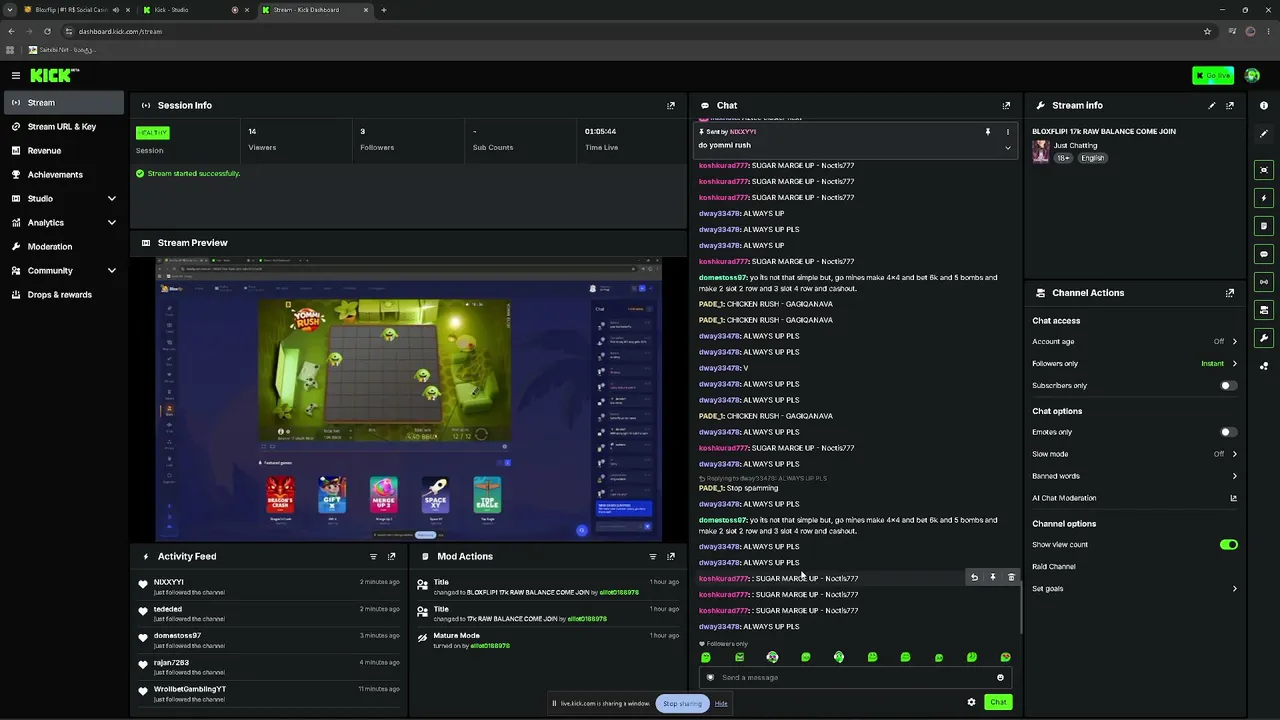This screenshot has width=1280, height=720.
Task: Open chat settings gear icon
Action: pyautogui.click(x=971, y=702)
